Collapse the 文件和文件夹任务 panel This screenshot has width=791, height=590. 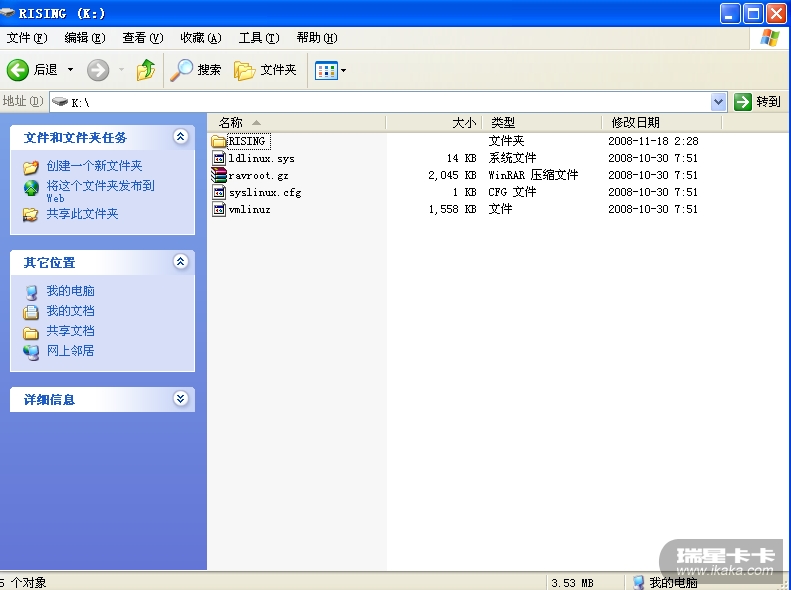181,136
